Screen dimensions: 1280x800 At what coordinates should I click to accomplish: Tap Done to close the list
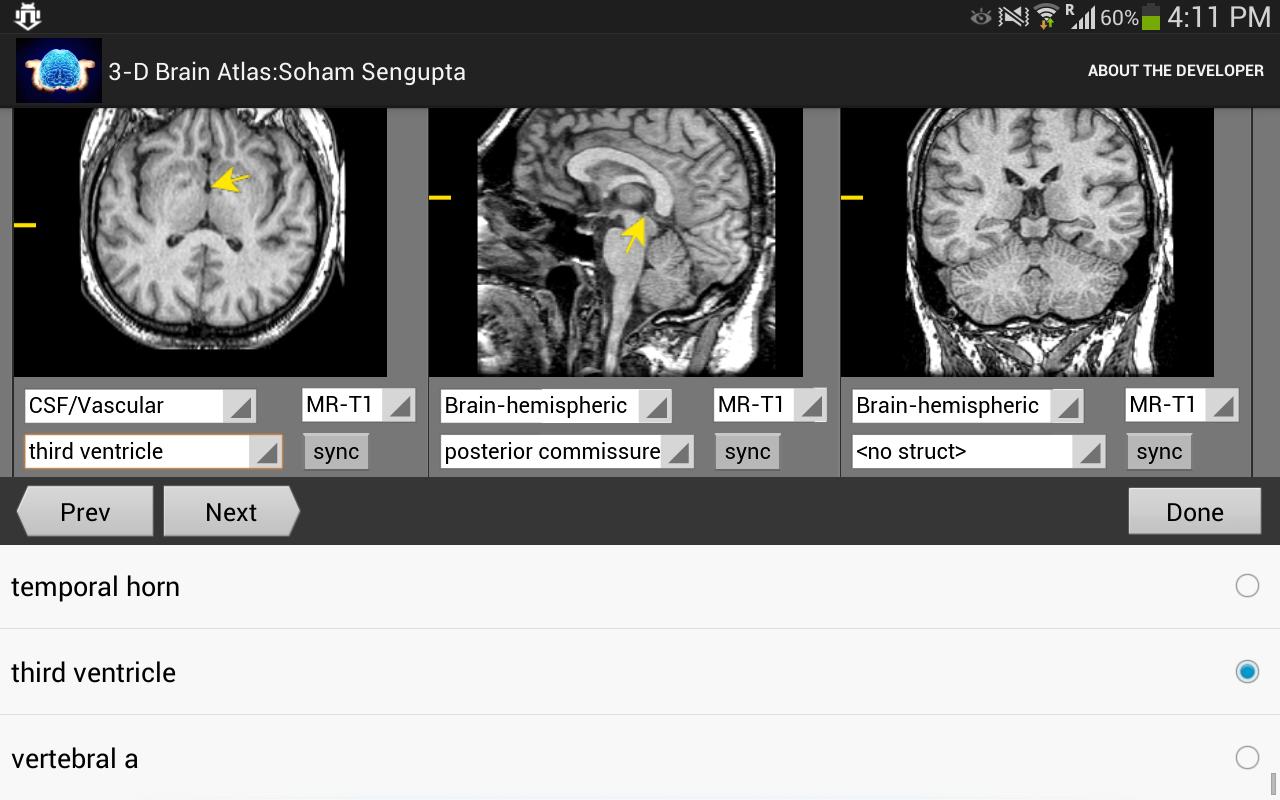1195,512
